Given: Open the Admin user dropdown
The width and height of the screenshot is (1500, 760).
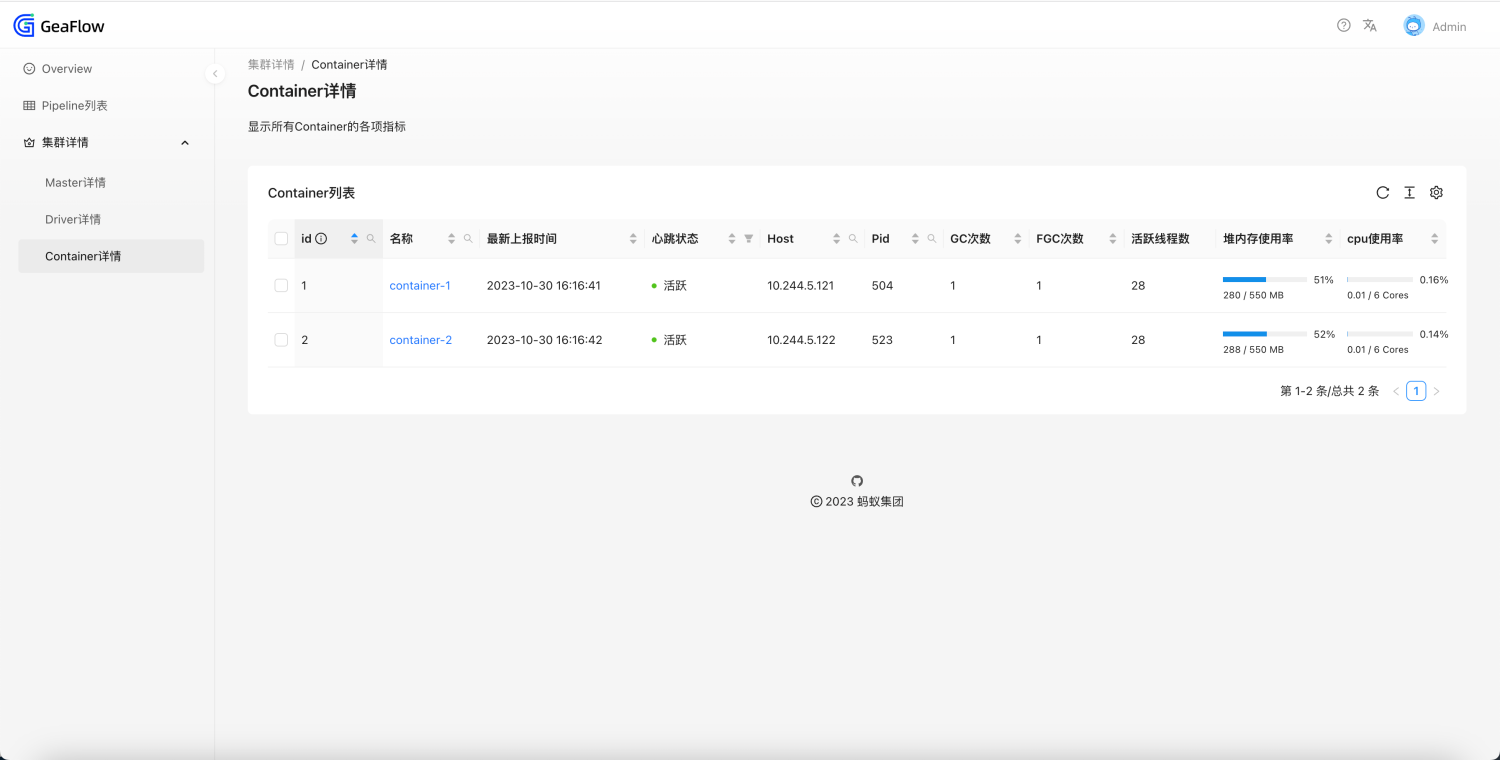Looking at the screenshot, I should 1435,27.
